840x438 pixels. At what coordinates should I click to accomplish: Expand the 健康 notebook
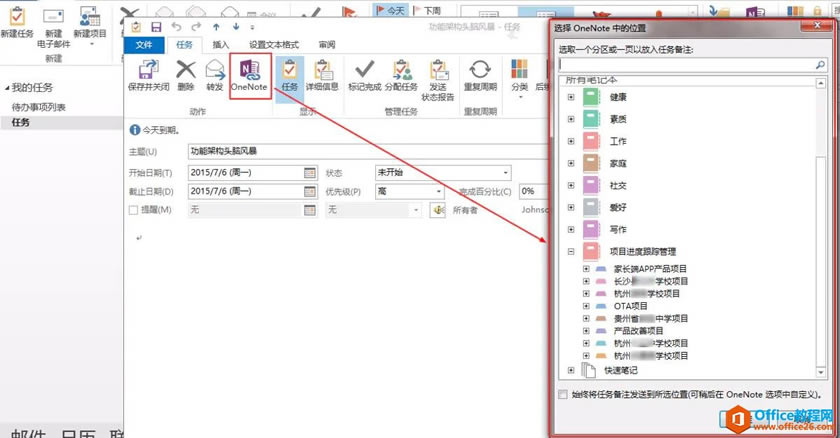571,97
